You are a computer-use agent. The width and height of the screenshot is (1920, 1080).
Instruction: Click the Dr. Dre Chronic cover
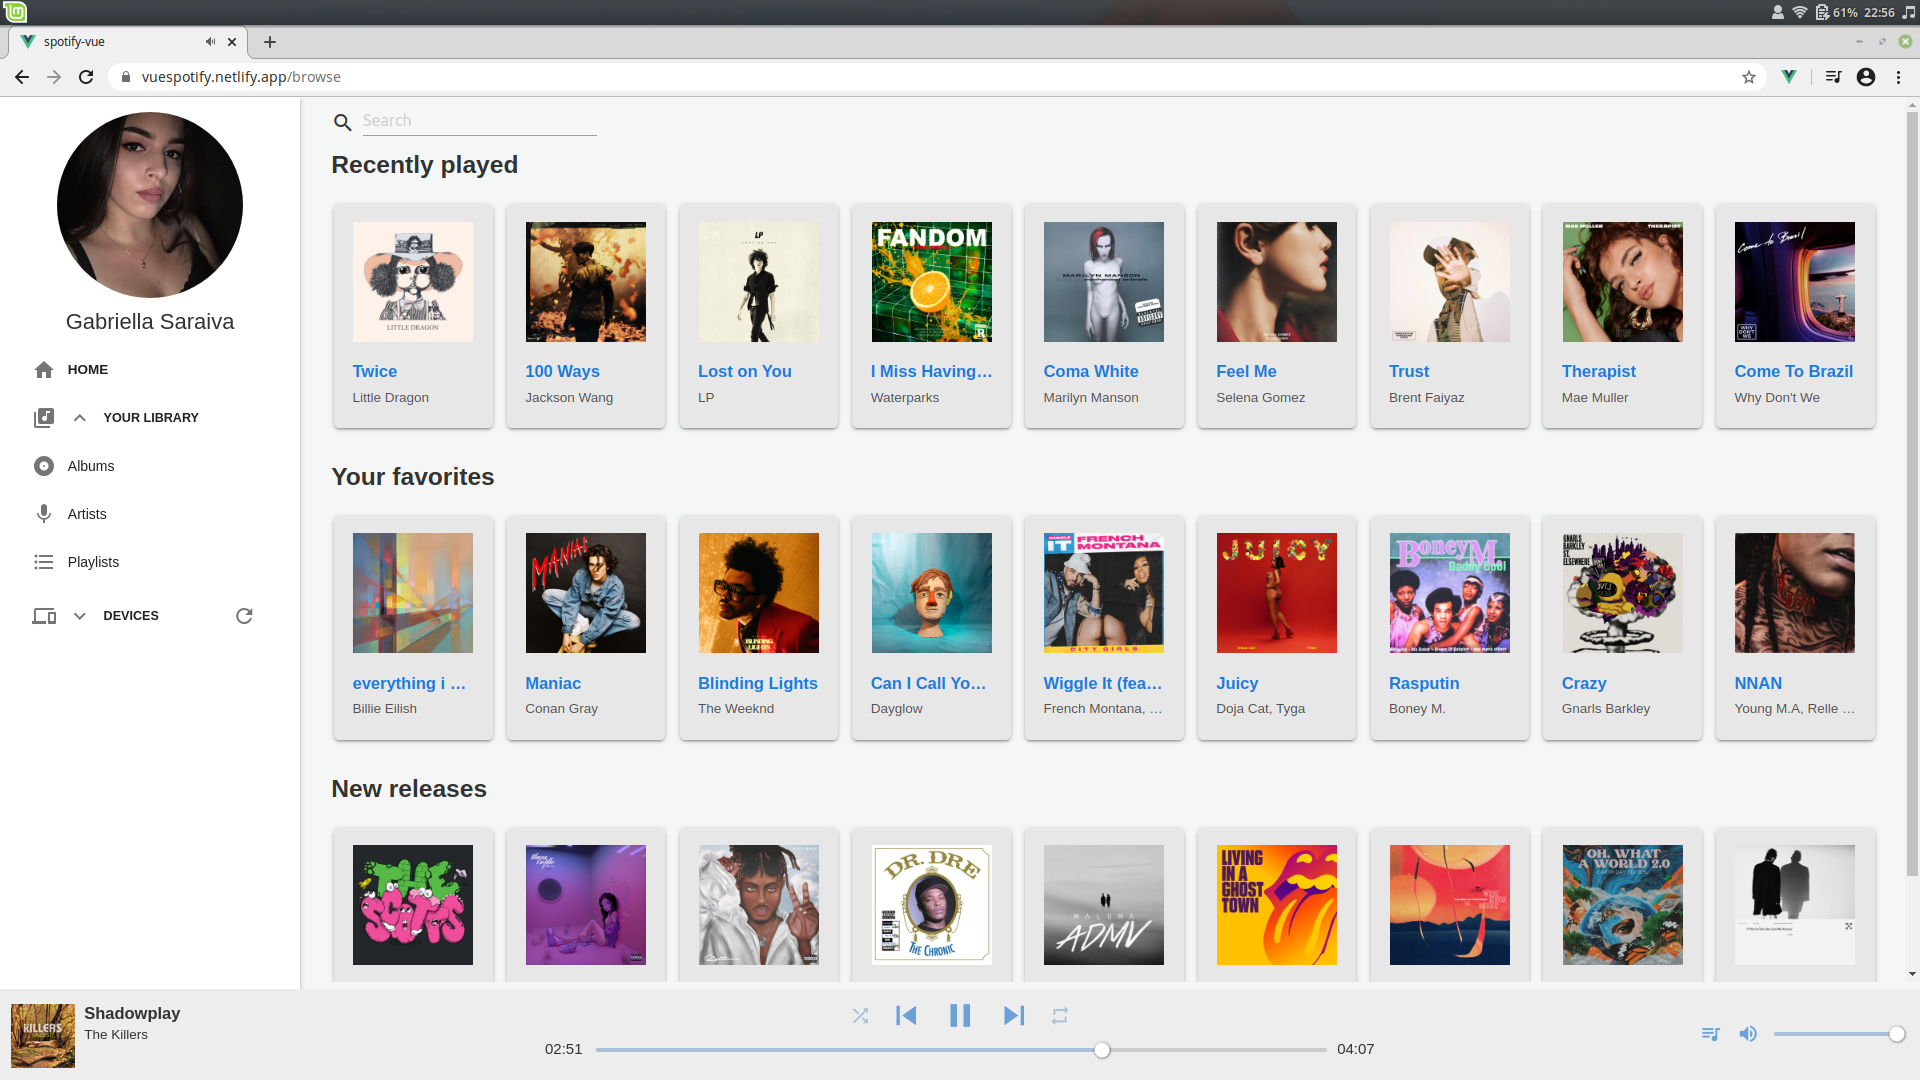click(x=932, y=905)
